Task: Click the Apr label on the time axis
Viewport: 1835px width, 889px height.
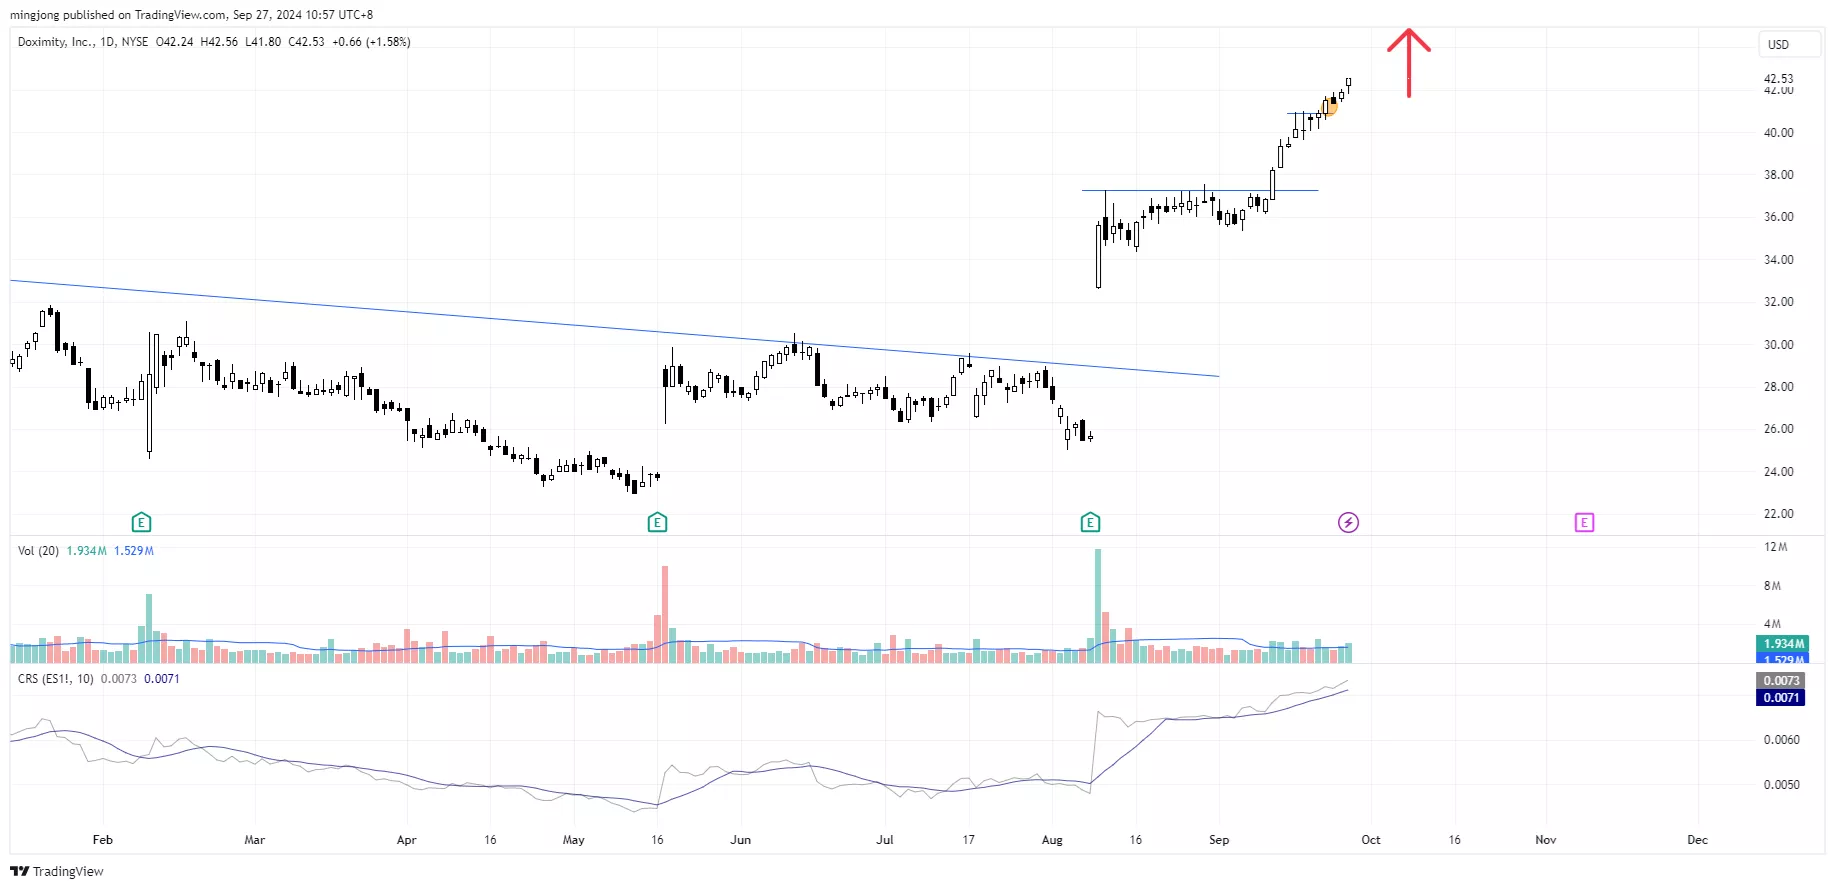Action: pyautogui.click(x=406, y=840)
